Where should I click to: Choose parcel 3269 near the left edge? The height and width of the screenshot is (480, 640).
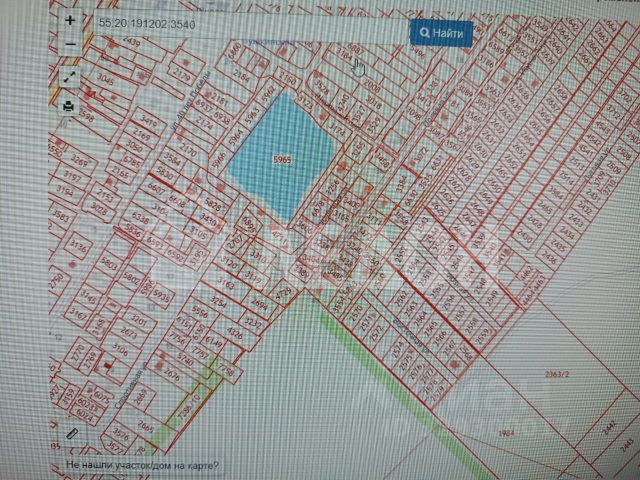point(79,160)
